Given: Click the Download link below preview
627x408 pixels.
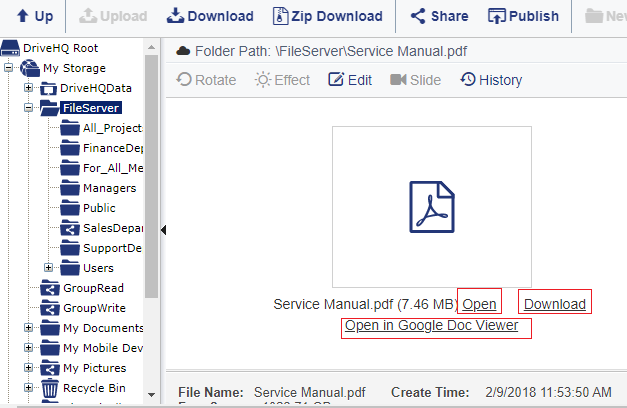Looking at the screenshot, I should 554,304.
